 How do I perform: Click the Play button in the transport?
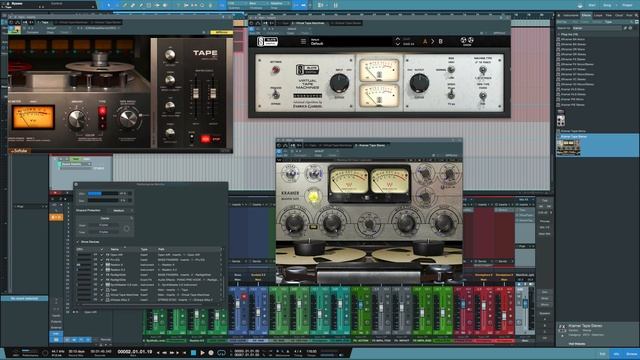pos(202,353)
